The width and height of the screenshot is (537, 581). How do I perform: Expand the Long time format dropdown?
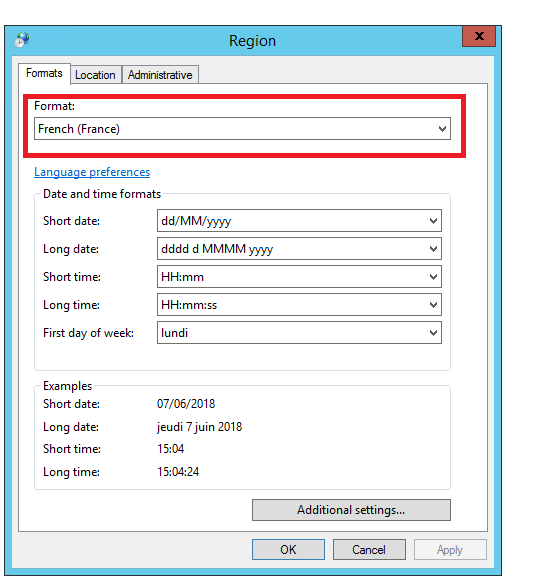pos(299,305)
